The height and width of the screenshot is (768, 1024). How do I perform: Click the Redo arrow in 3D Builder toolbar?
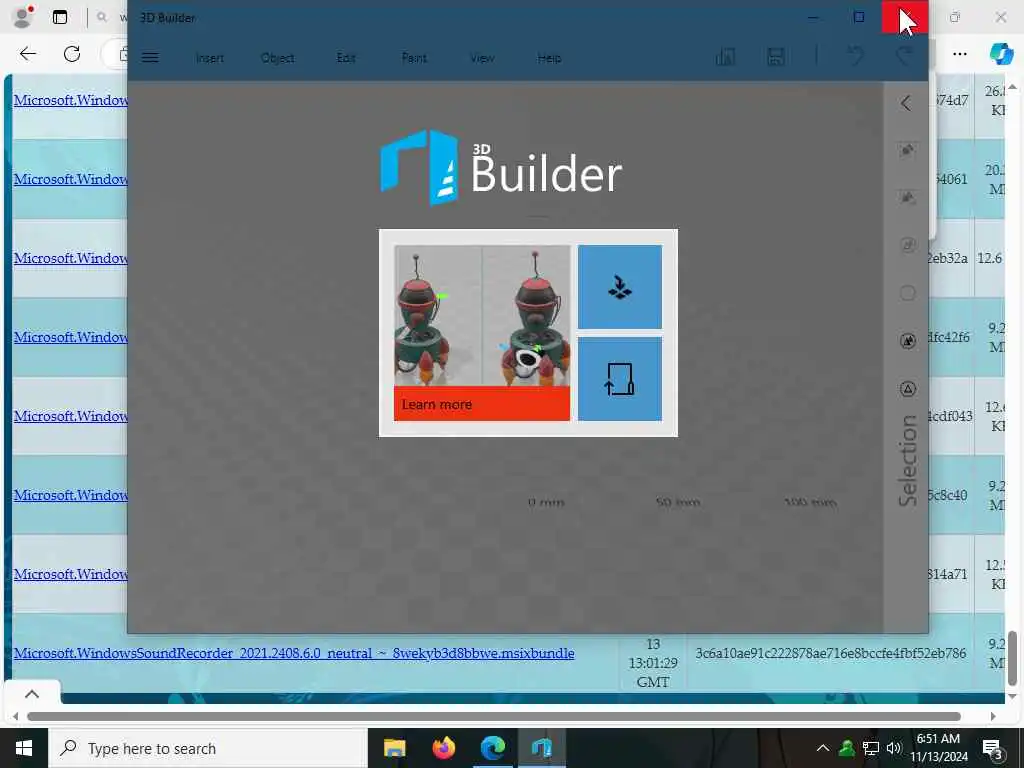click(904, 57)
